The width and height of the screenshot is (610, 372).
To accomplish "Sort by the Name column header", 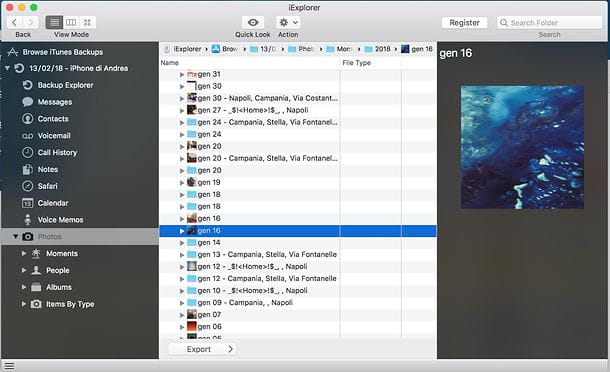I will coord(170,63).
